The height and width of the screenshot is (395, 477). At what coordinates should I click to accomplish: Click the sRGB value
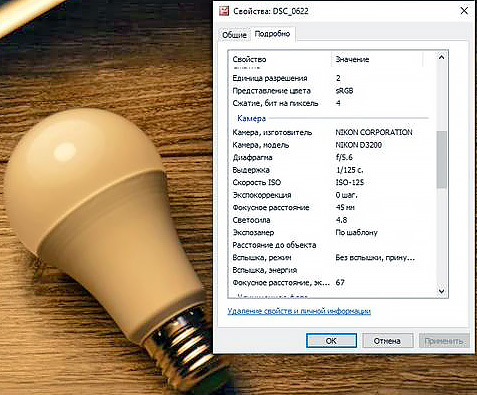(344, 91)
